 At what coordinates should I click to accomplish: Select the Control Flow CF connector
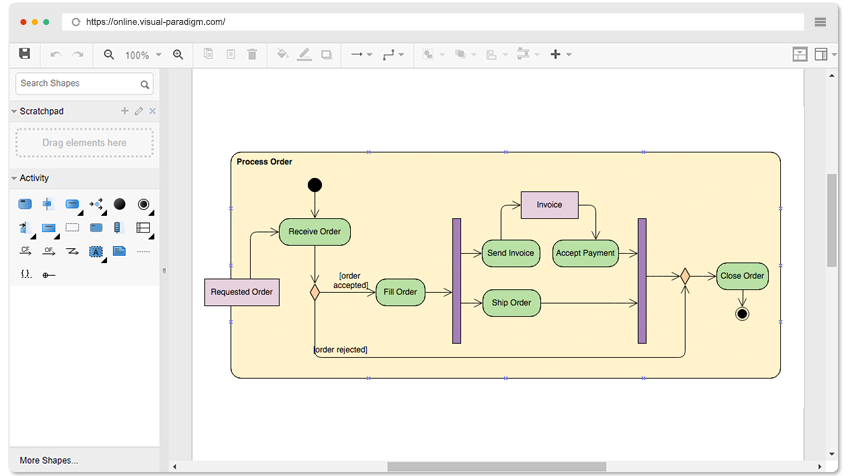pos(25,251)
